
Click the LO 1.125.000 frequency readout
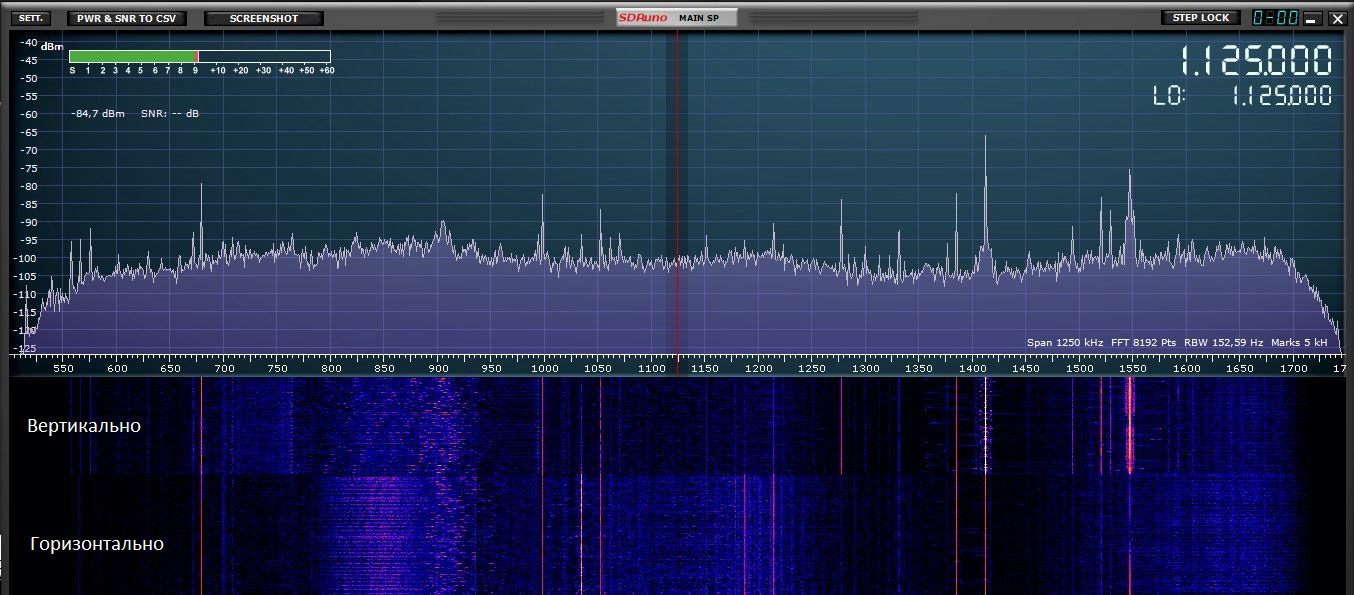pyautogui.click(x=1243, y=96)
